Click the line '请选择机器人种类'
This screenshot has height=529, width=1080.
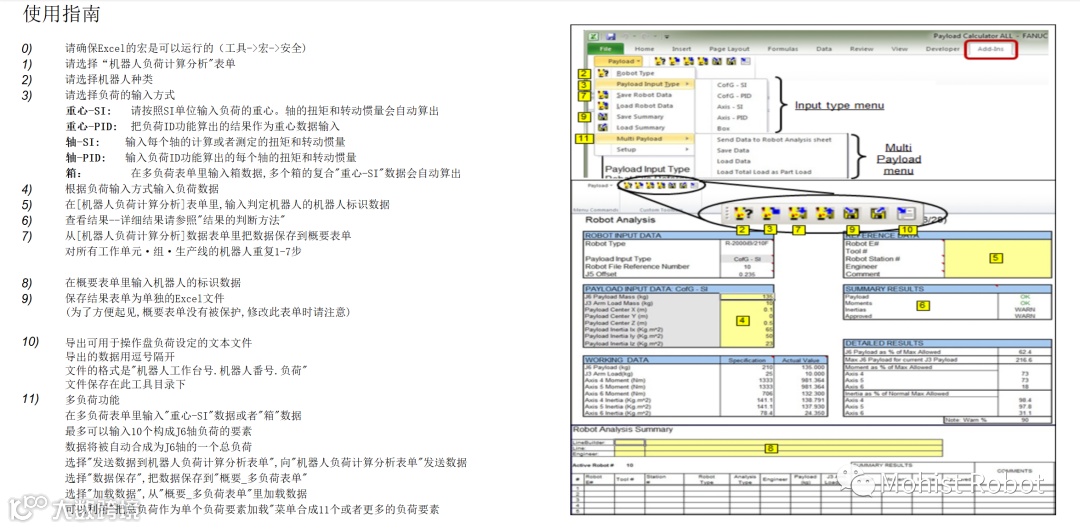coord(110,80)
